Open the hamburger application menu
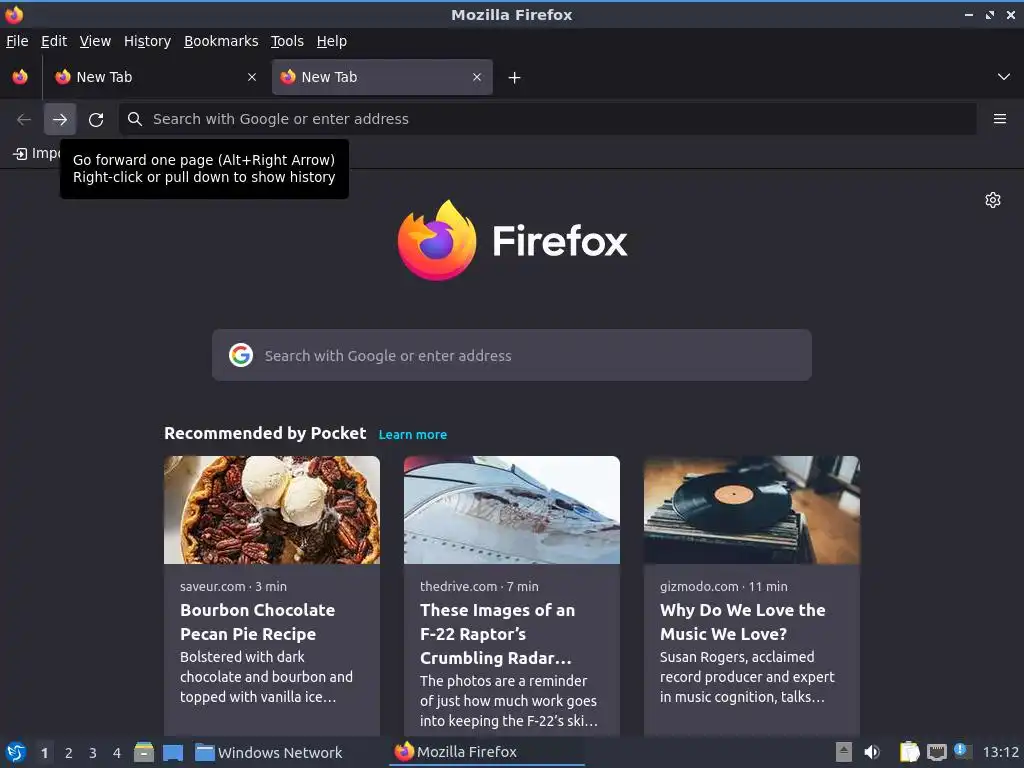The width and height of the screenshot is (1024, 768). (x=999, y=119)
